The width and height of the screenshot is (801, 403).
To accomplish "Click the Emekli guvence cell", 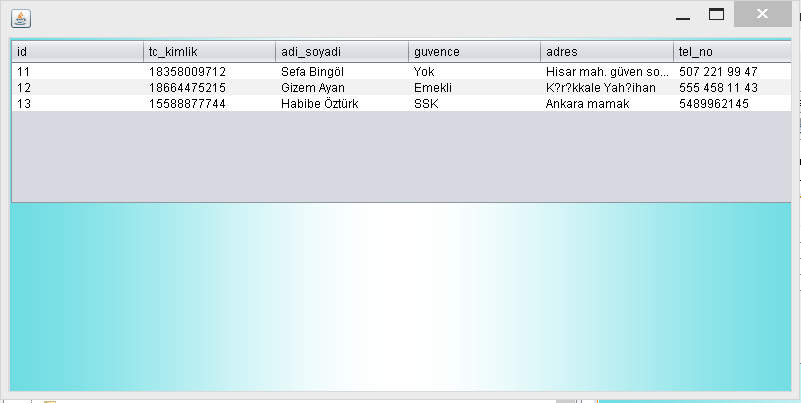I will point(433,88).
